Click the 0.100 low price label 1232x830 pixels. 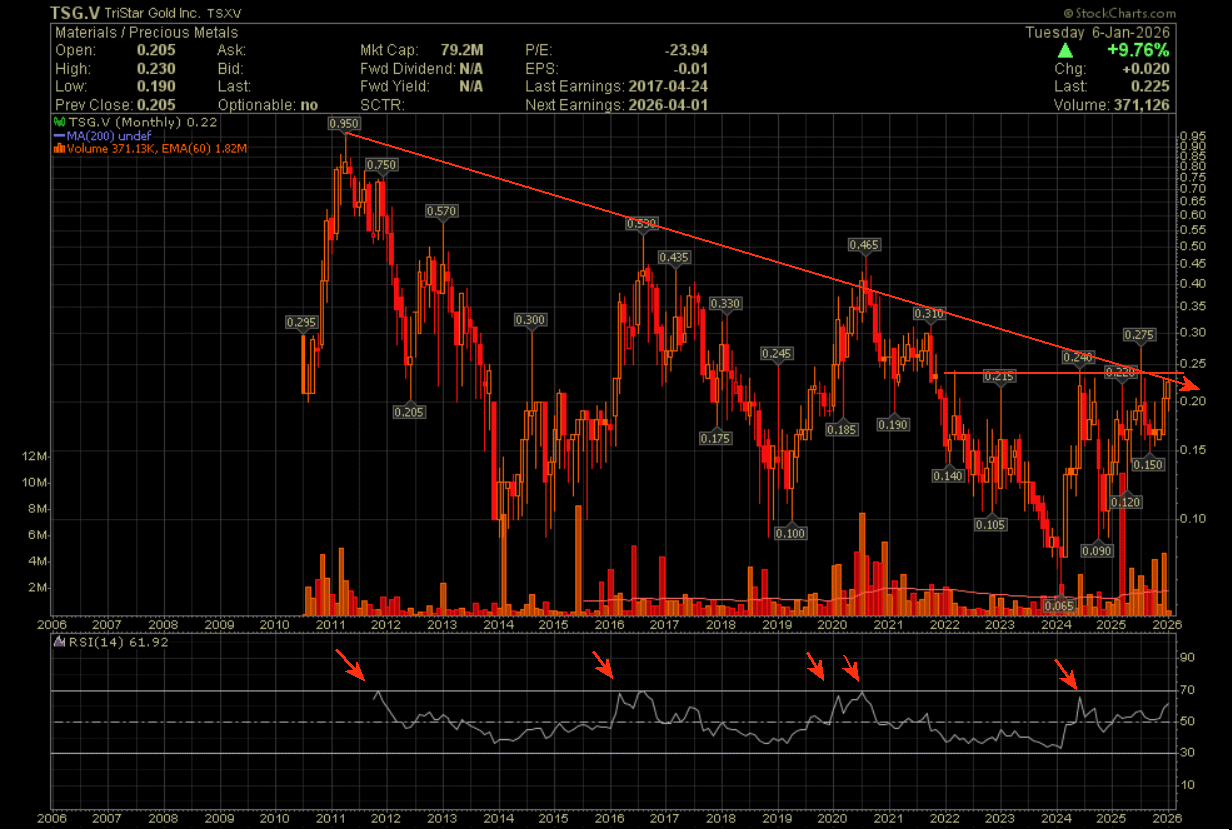(x=790, y=534)
